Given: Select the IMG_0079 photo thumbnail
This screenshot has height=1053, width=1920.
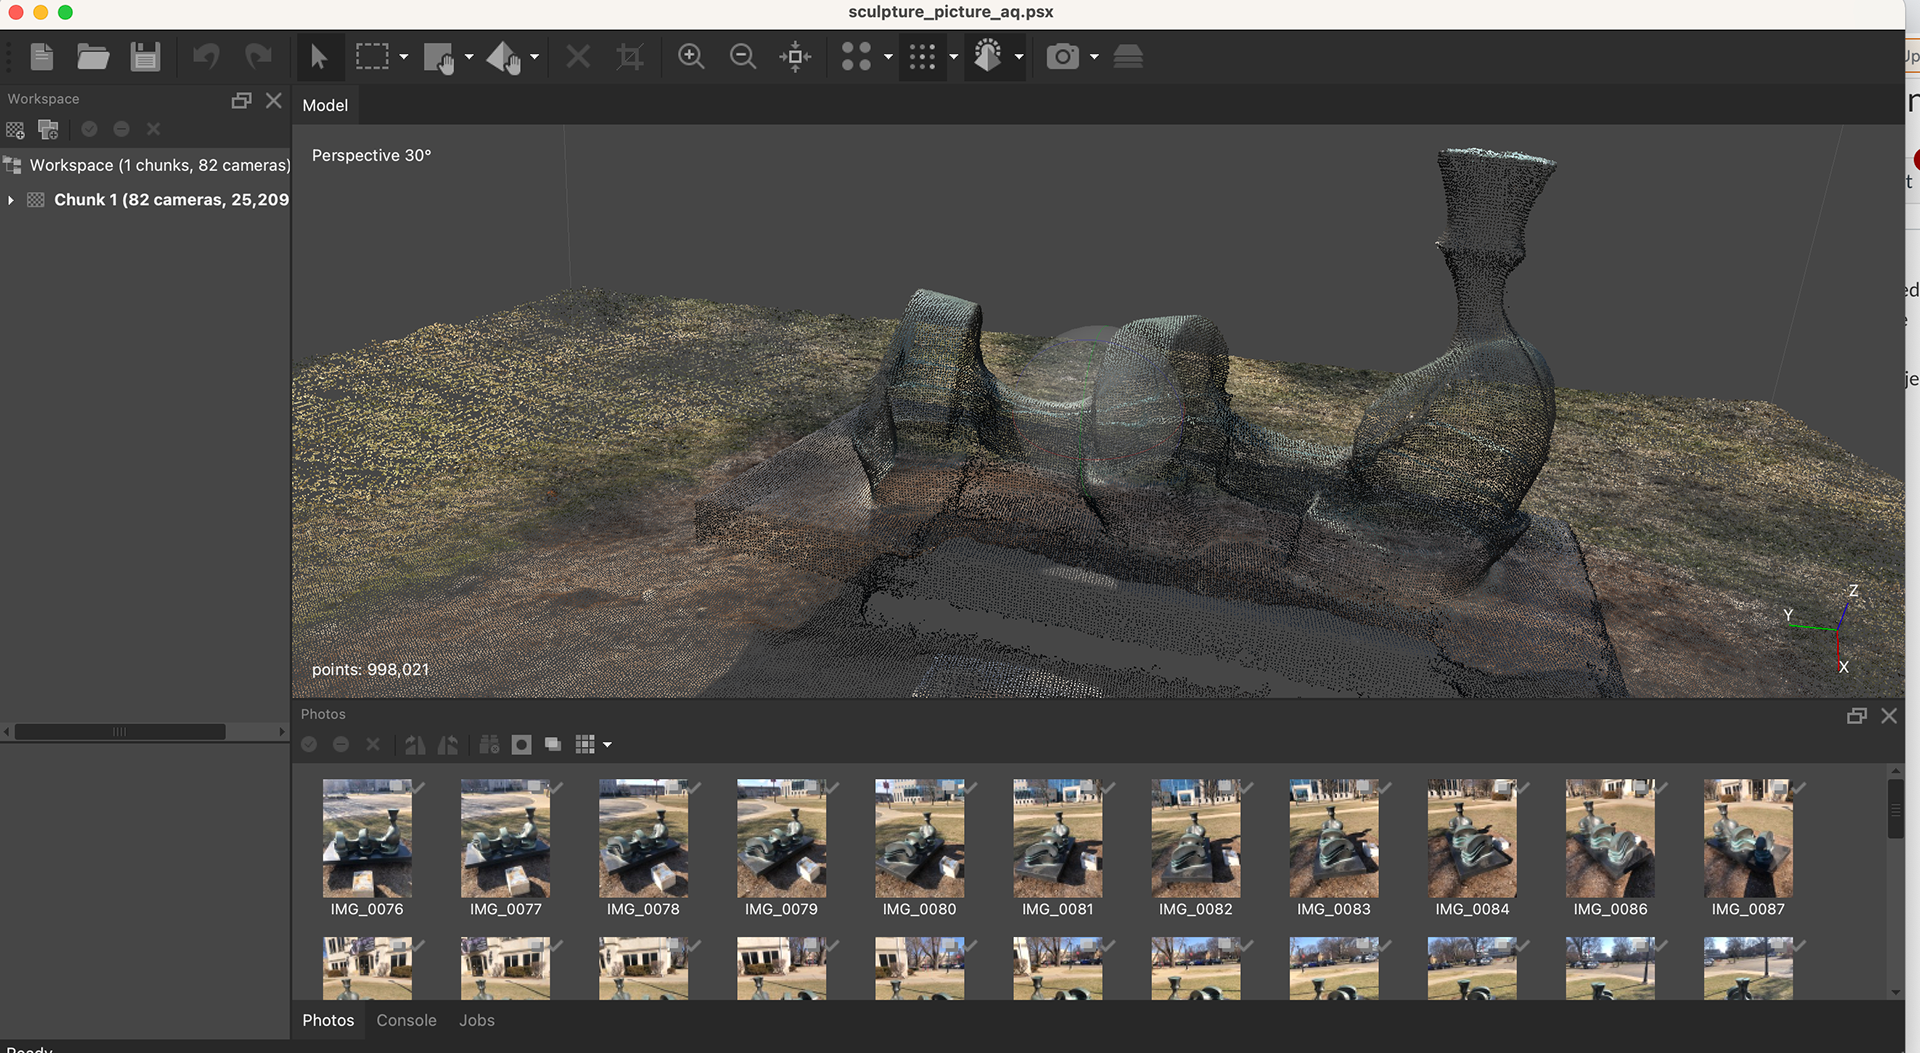Looking at the screenshot, I should point(781,838).
